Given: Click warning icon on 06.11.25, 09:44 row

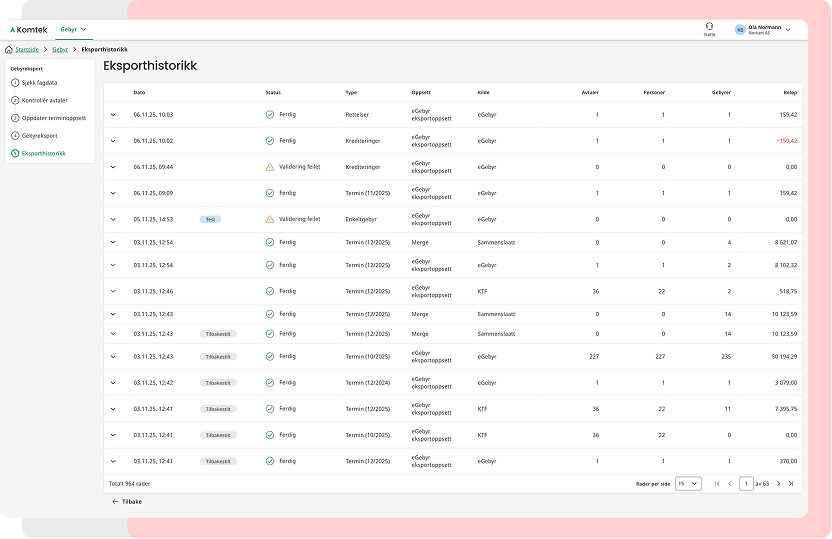Looking at the screenshot, I should (x=270, y=167).
